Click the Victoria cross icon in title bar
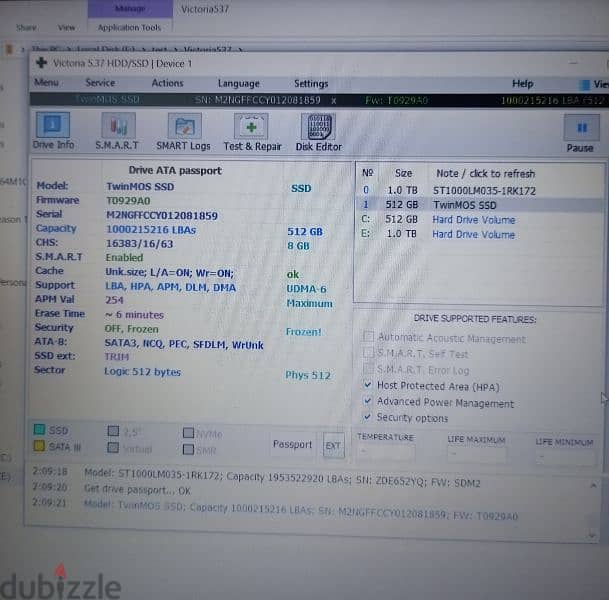 [x=42, y=63]
